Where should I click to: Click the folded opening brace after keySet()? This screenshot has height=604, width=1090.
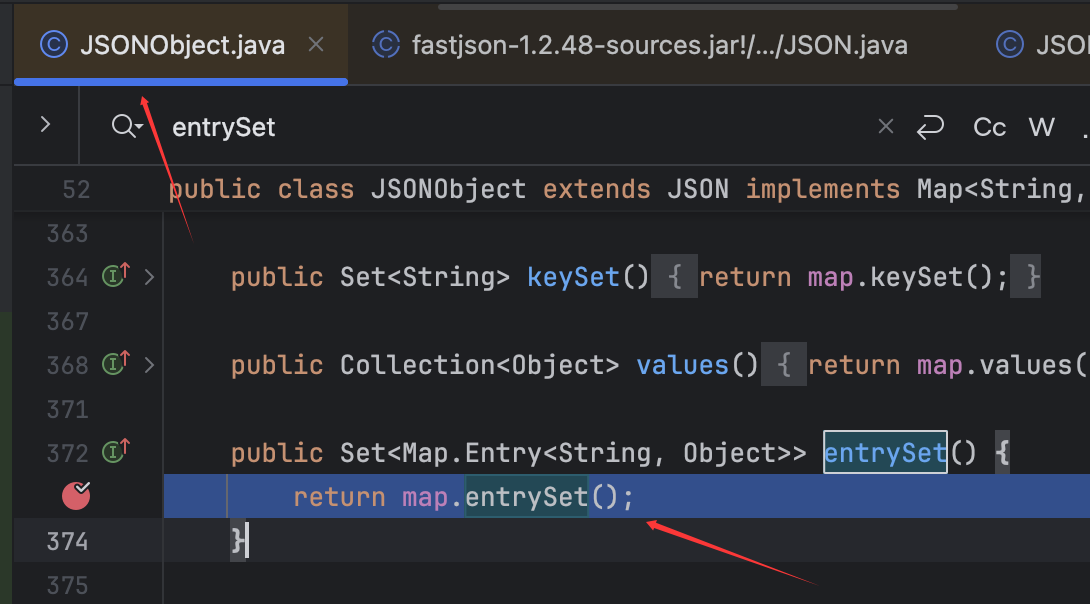[674, 277]
